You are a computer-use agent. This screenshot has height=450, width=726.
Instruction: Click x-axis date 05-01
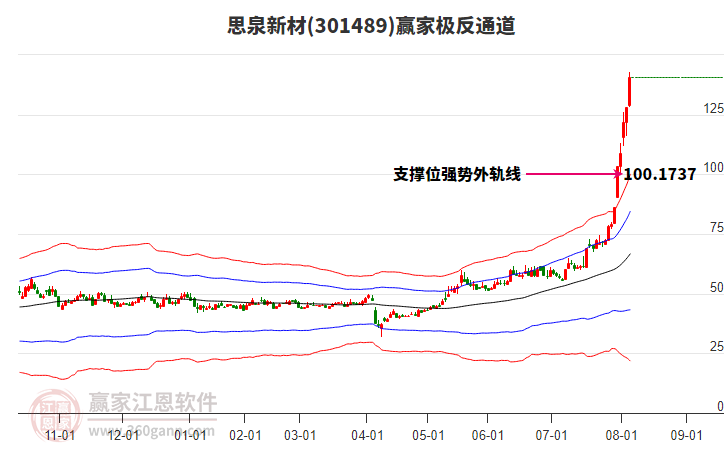[x=428, y=436]
